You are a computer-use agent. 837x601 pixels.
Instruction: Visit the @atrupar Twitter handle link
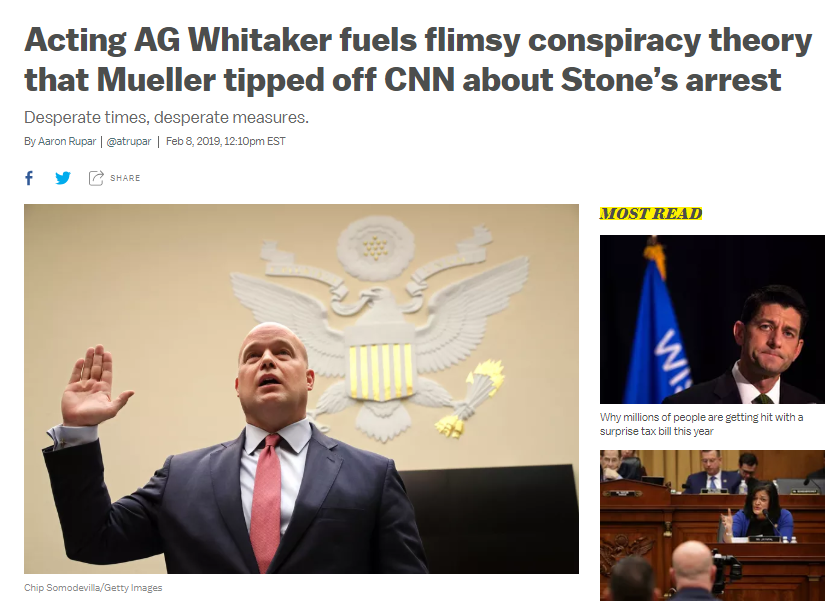tap(129, 141)
